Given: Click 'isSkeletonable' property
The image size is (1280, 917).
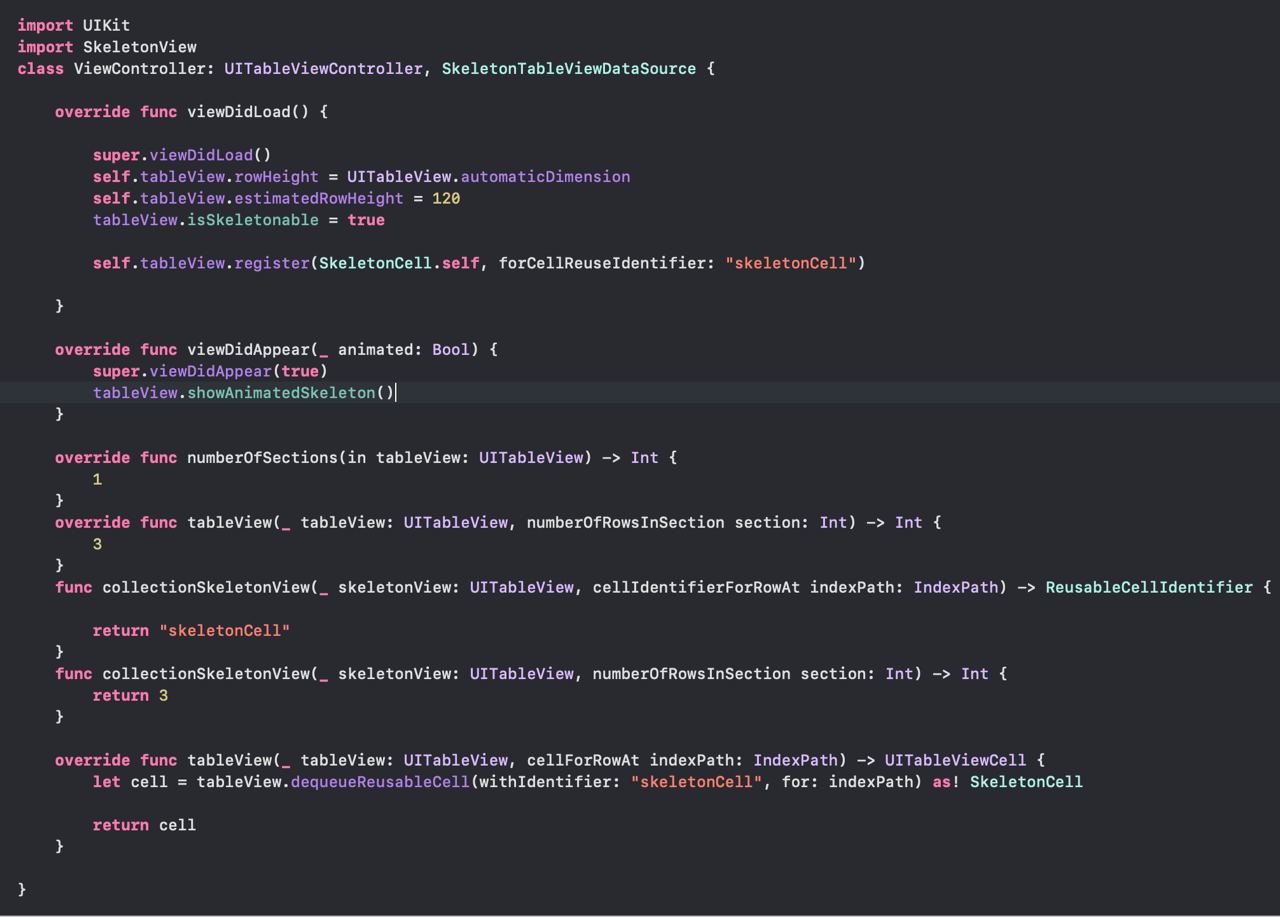Looking at the screenshot, I should 253,220.
